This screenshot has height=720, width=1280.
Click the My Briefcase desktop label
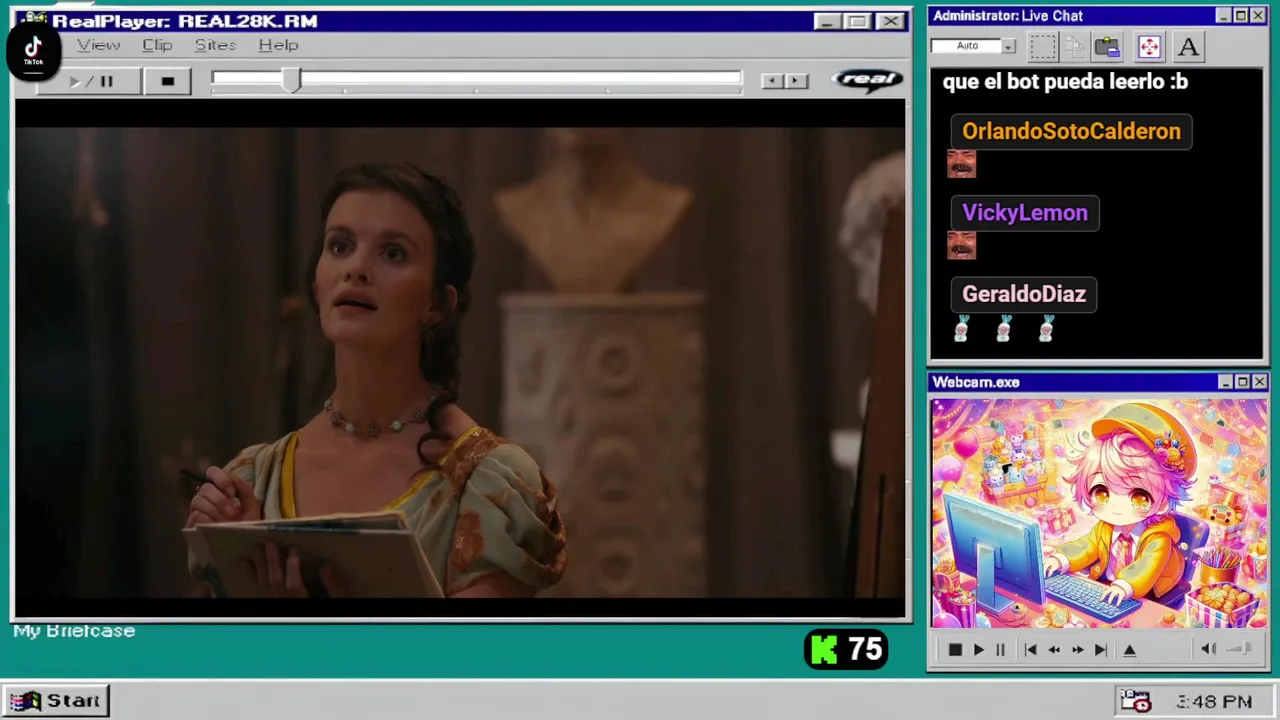tap(74, 631)
